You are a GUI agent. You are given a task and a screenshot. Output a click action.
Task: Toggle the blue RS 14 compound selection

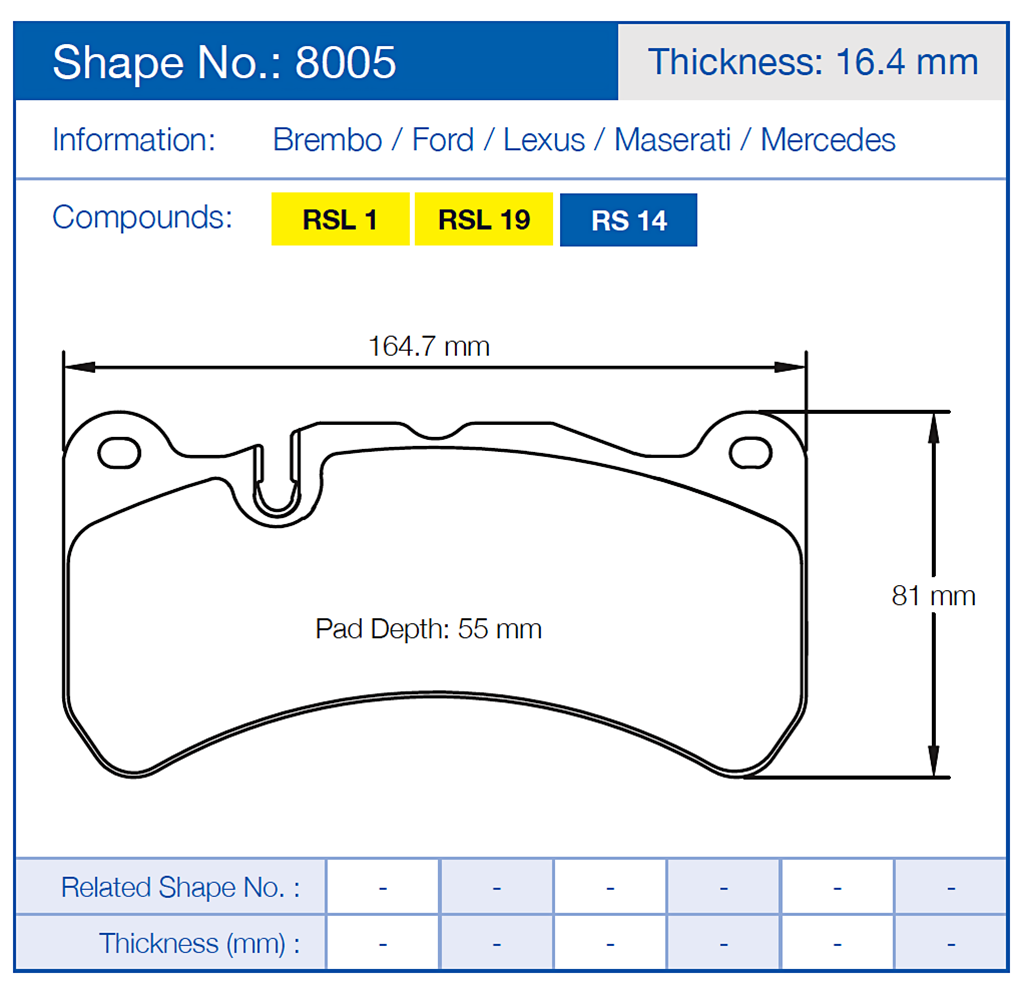[x=628, y=219]
